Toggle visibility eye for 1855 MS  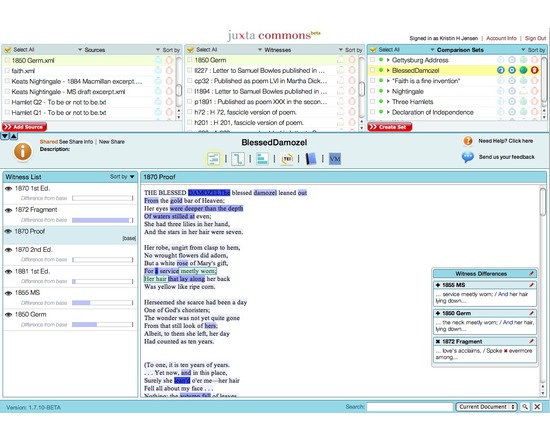pyautogui.click(x=8, y=293)
